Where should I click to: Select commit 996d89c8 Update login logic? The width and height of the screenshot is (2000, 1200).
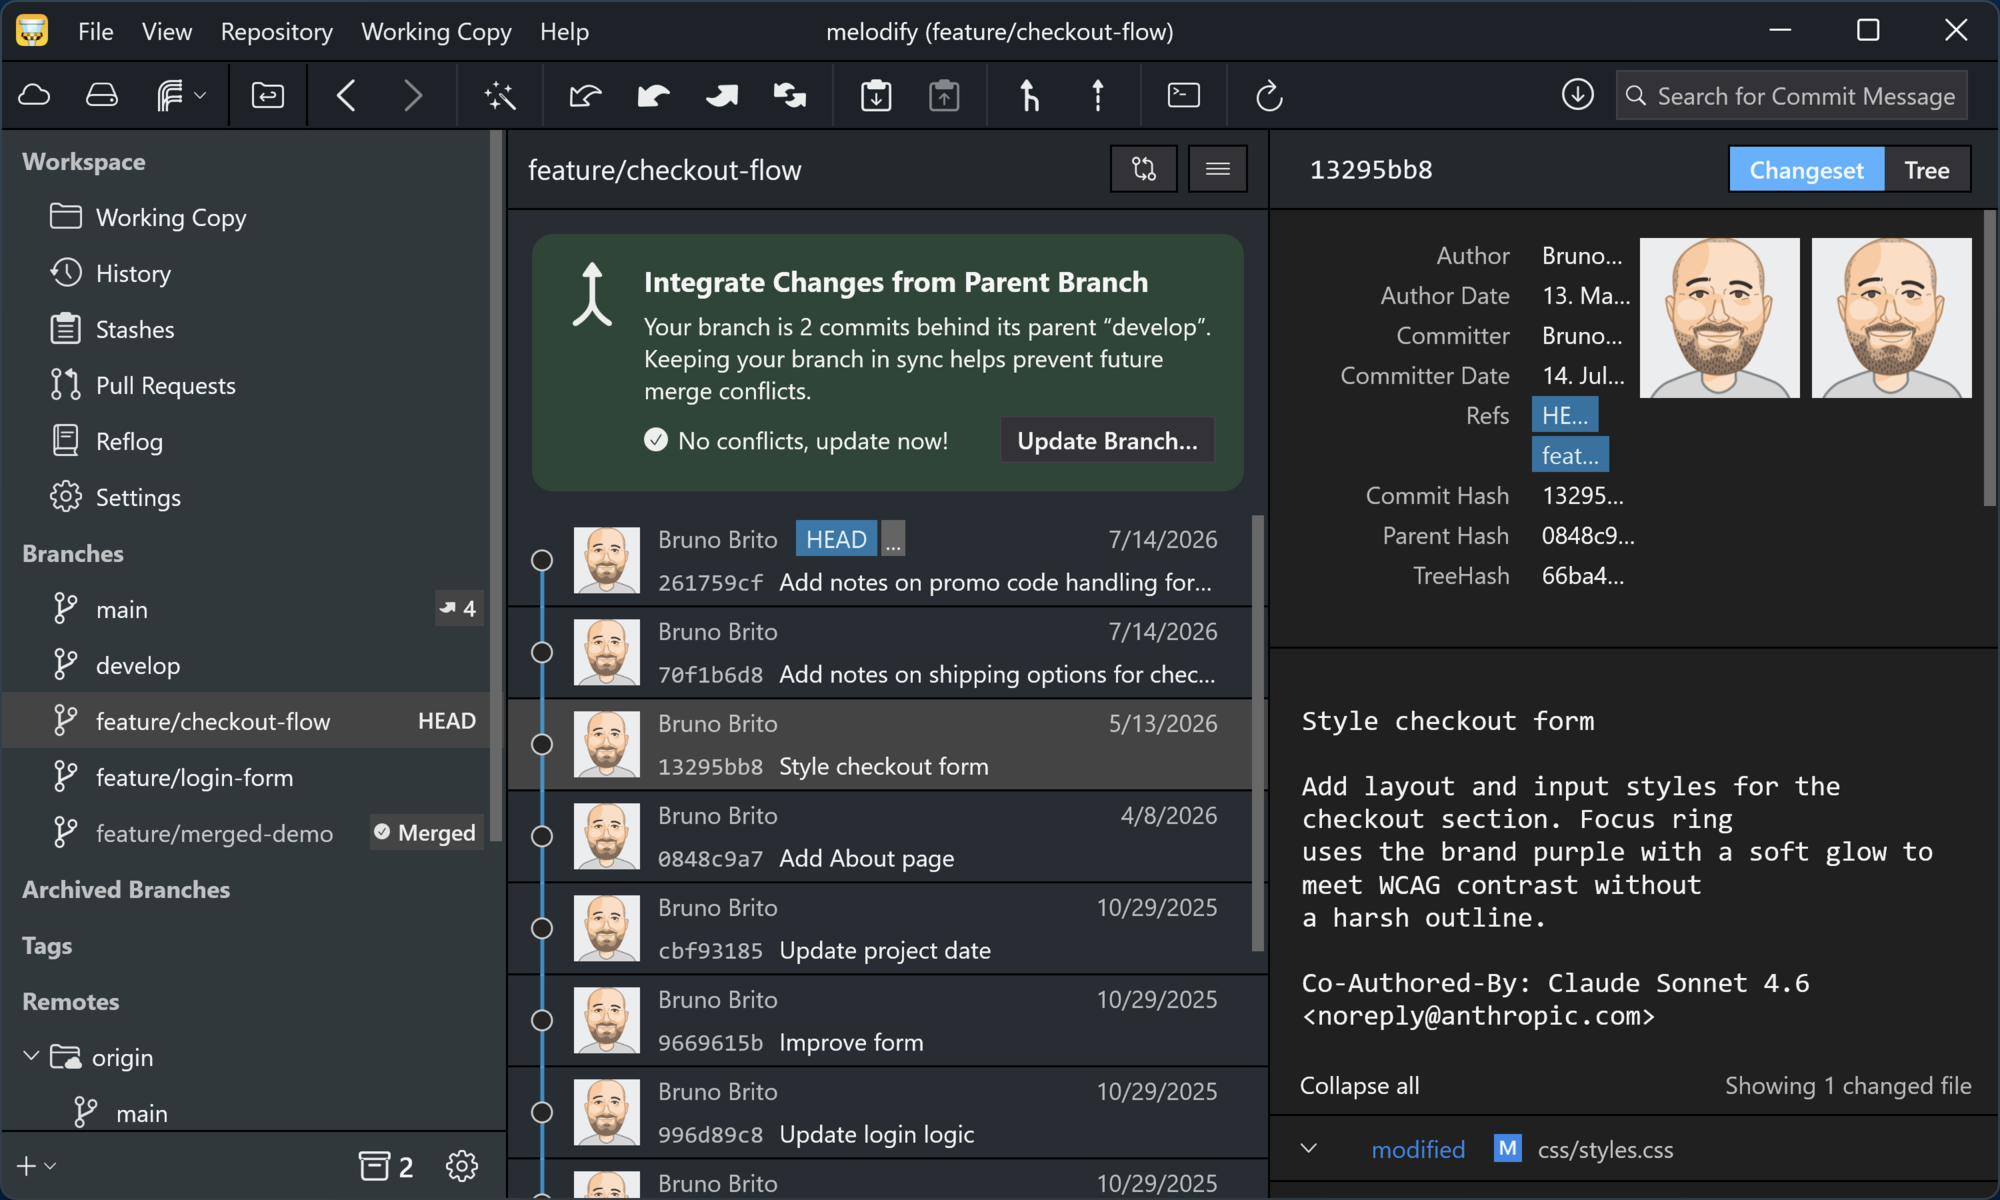point(880,1113)
